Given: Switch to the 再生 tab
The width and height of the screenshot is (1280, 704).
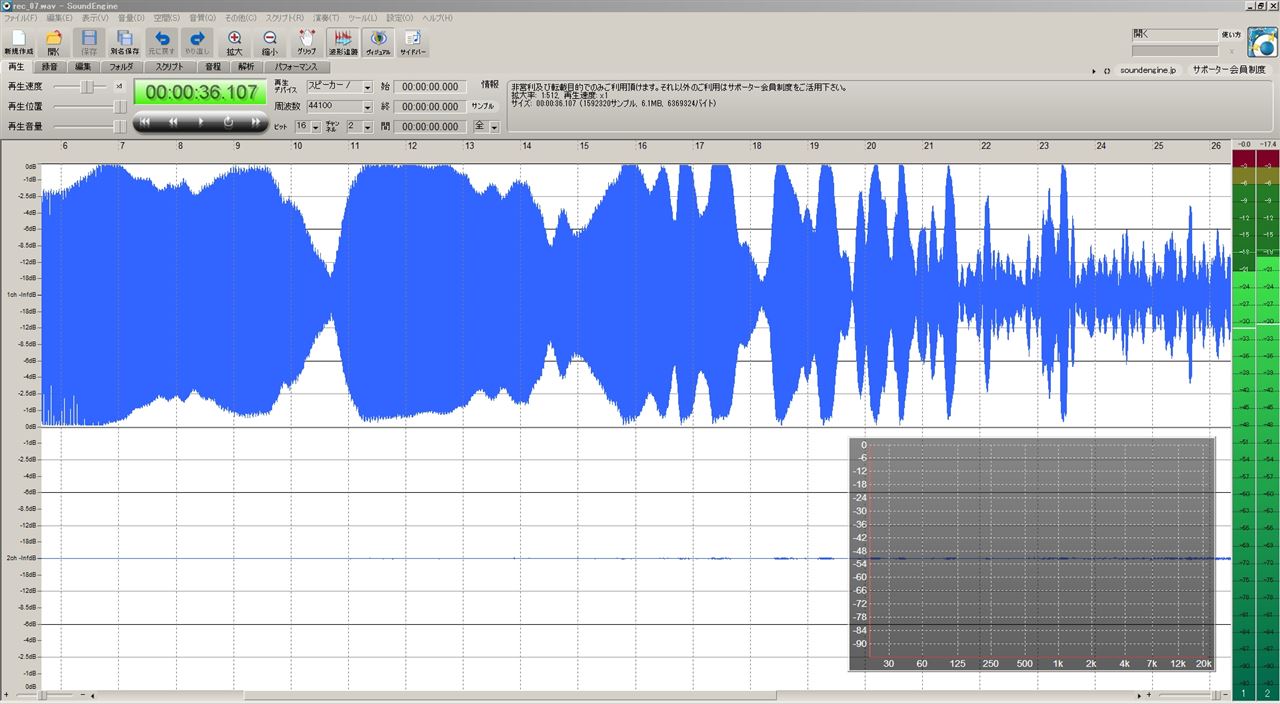Looking at the screenshot, I should [x=16, y=67].
